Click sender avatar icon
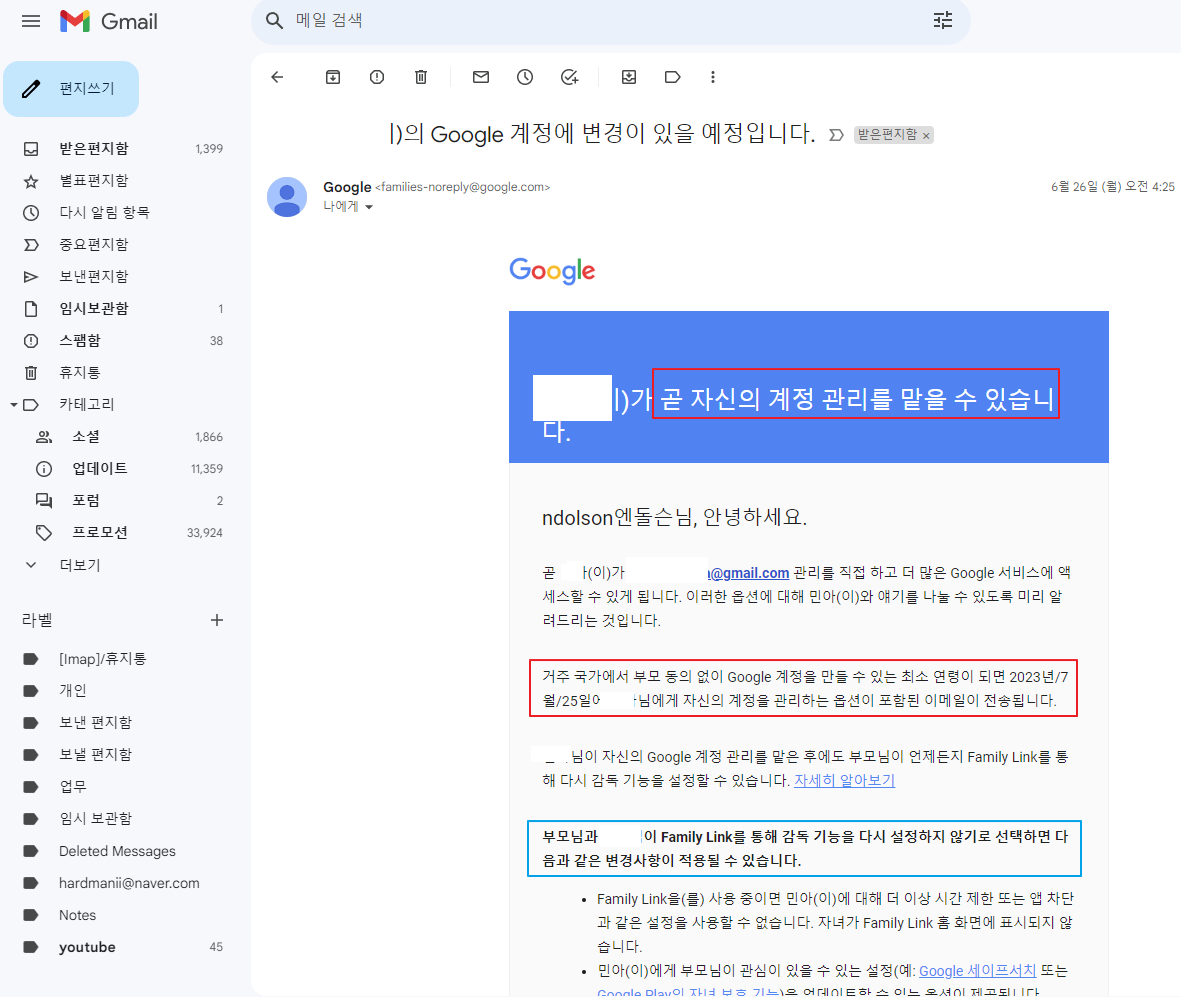This screenshot has height=997, width=1181. pos(287,197)
